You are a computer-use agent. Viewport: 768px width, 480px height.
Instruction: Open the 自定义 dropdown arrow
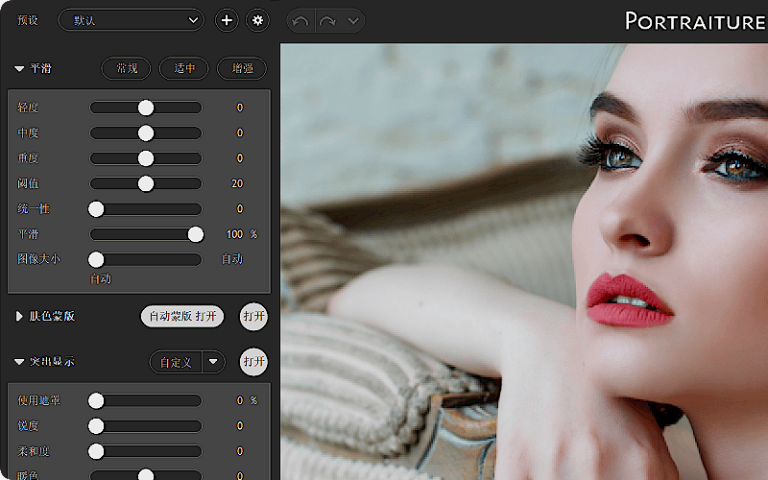tap(213, 362)
